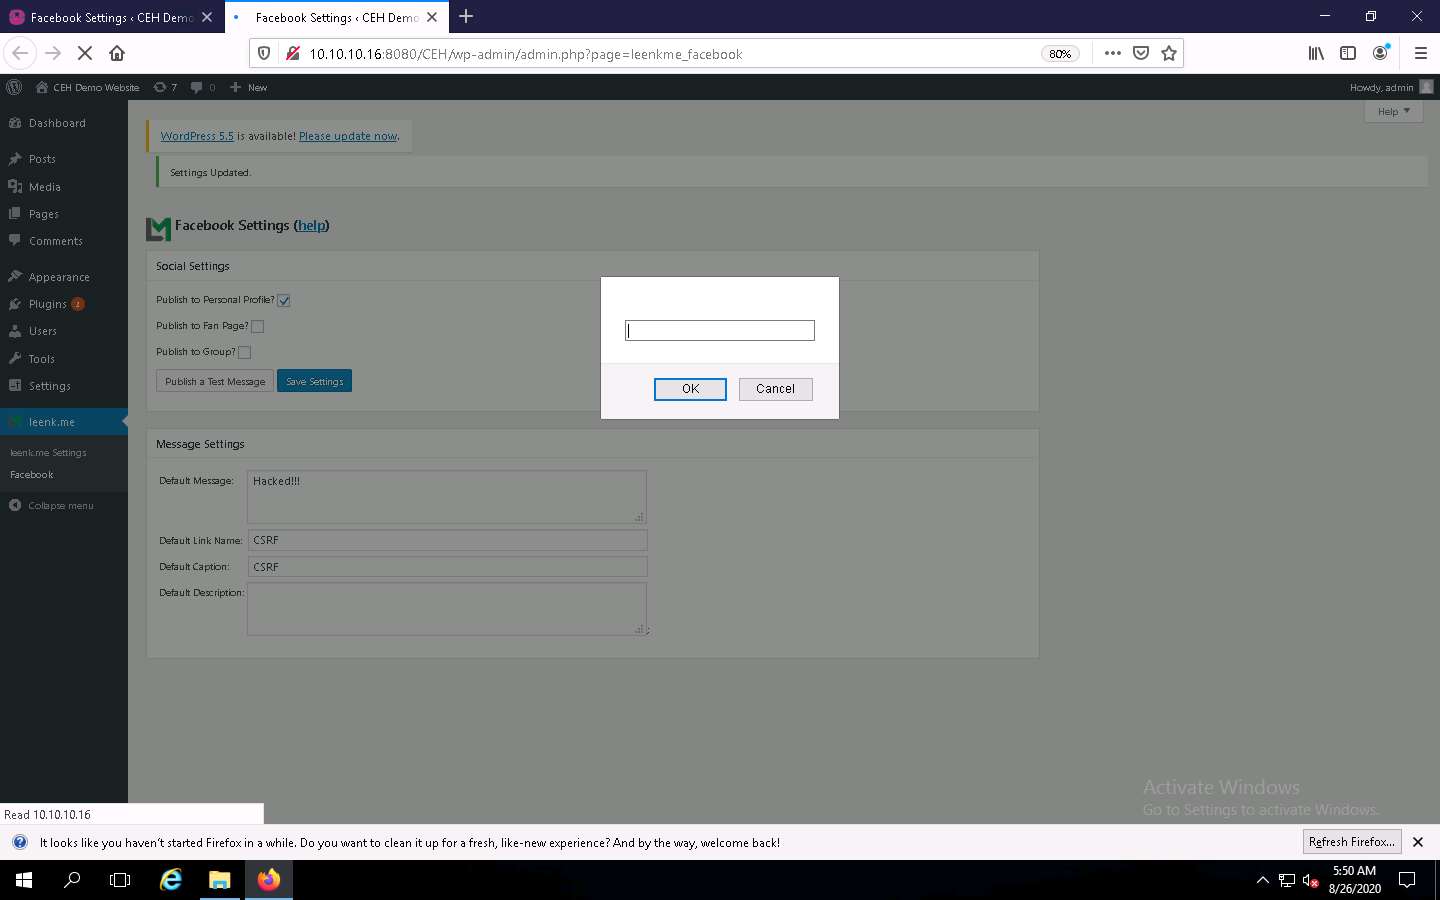Open the WordPress logo menu in admin bar
The height and width of the screenshot is (900, 1440).
(13, 87)
